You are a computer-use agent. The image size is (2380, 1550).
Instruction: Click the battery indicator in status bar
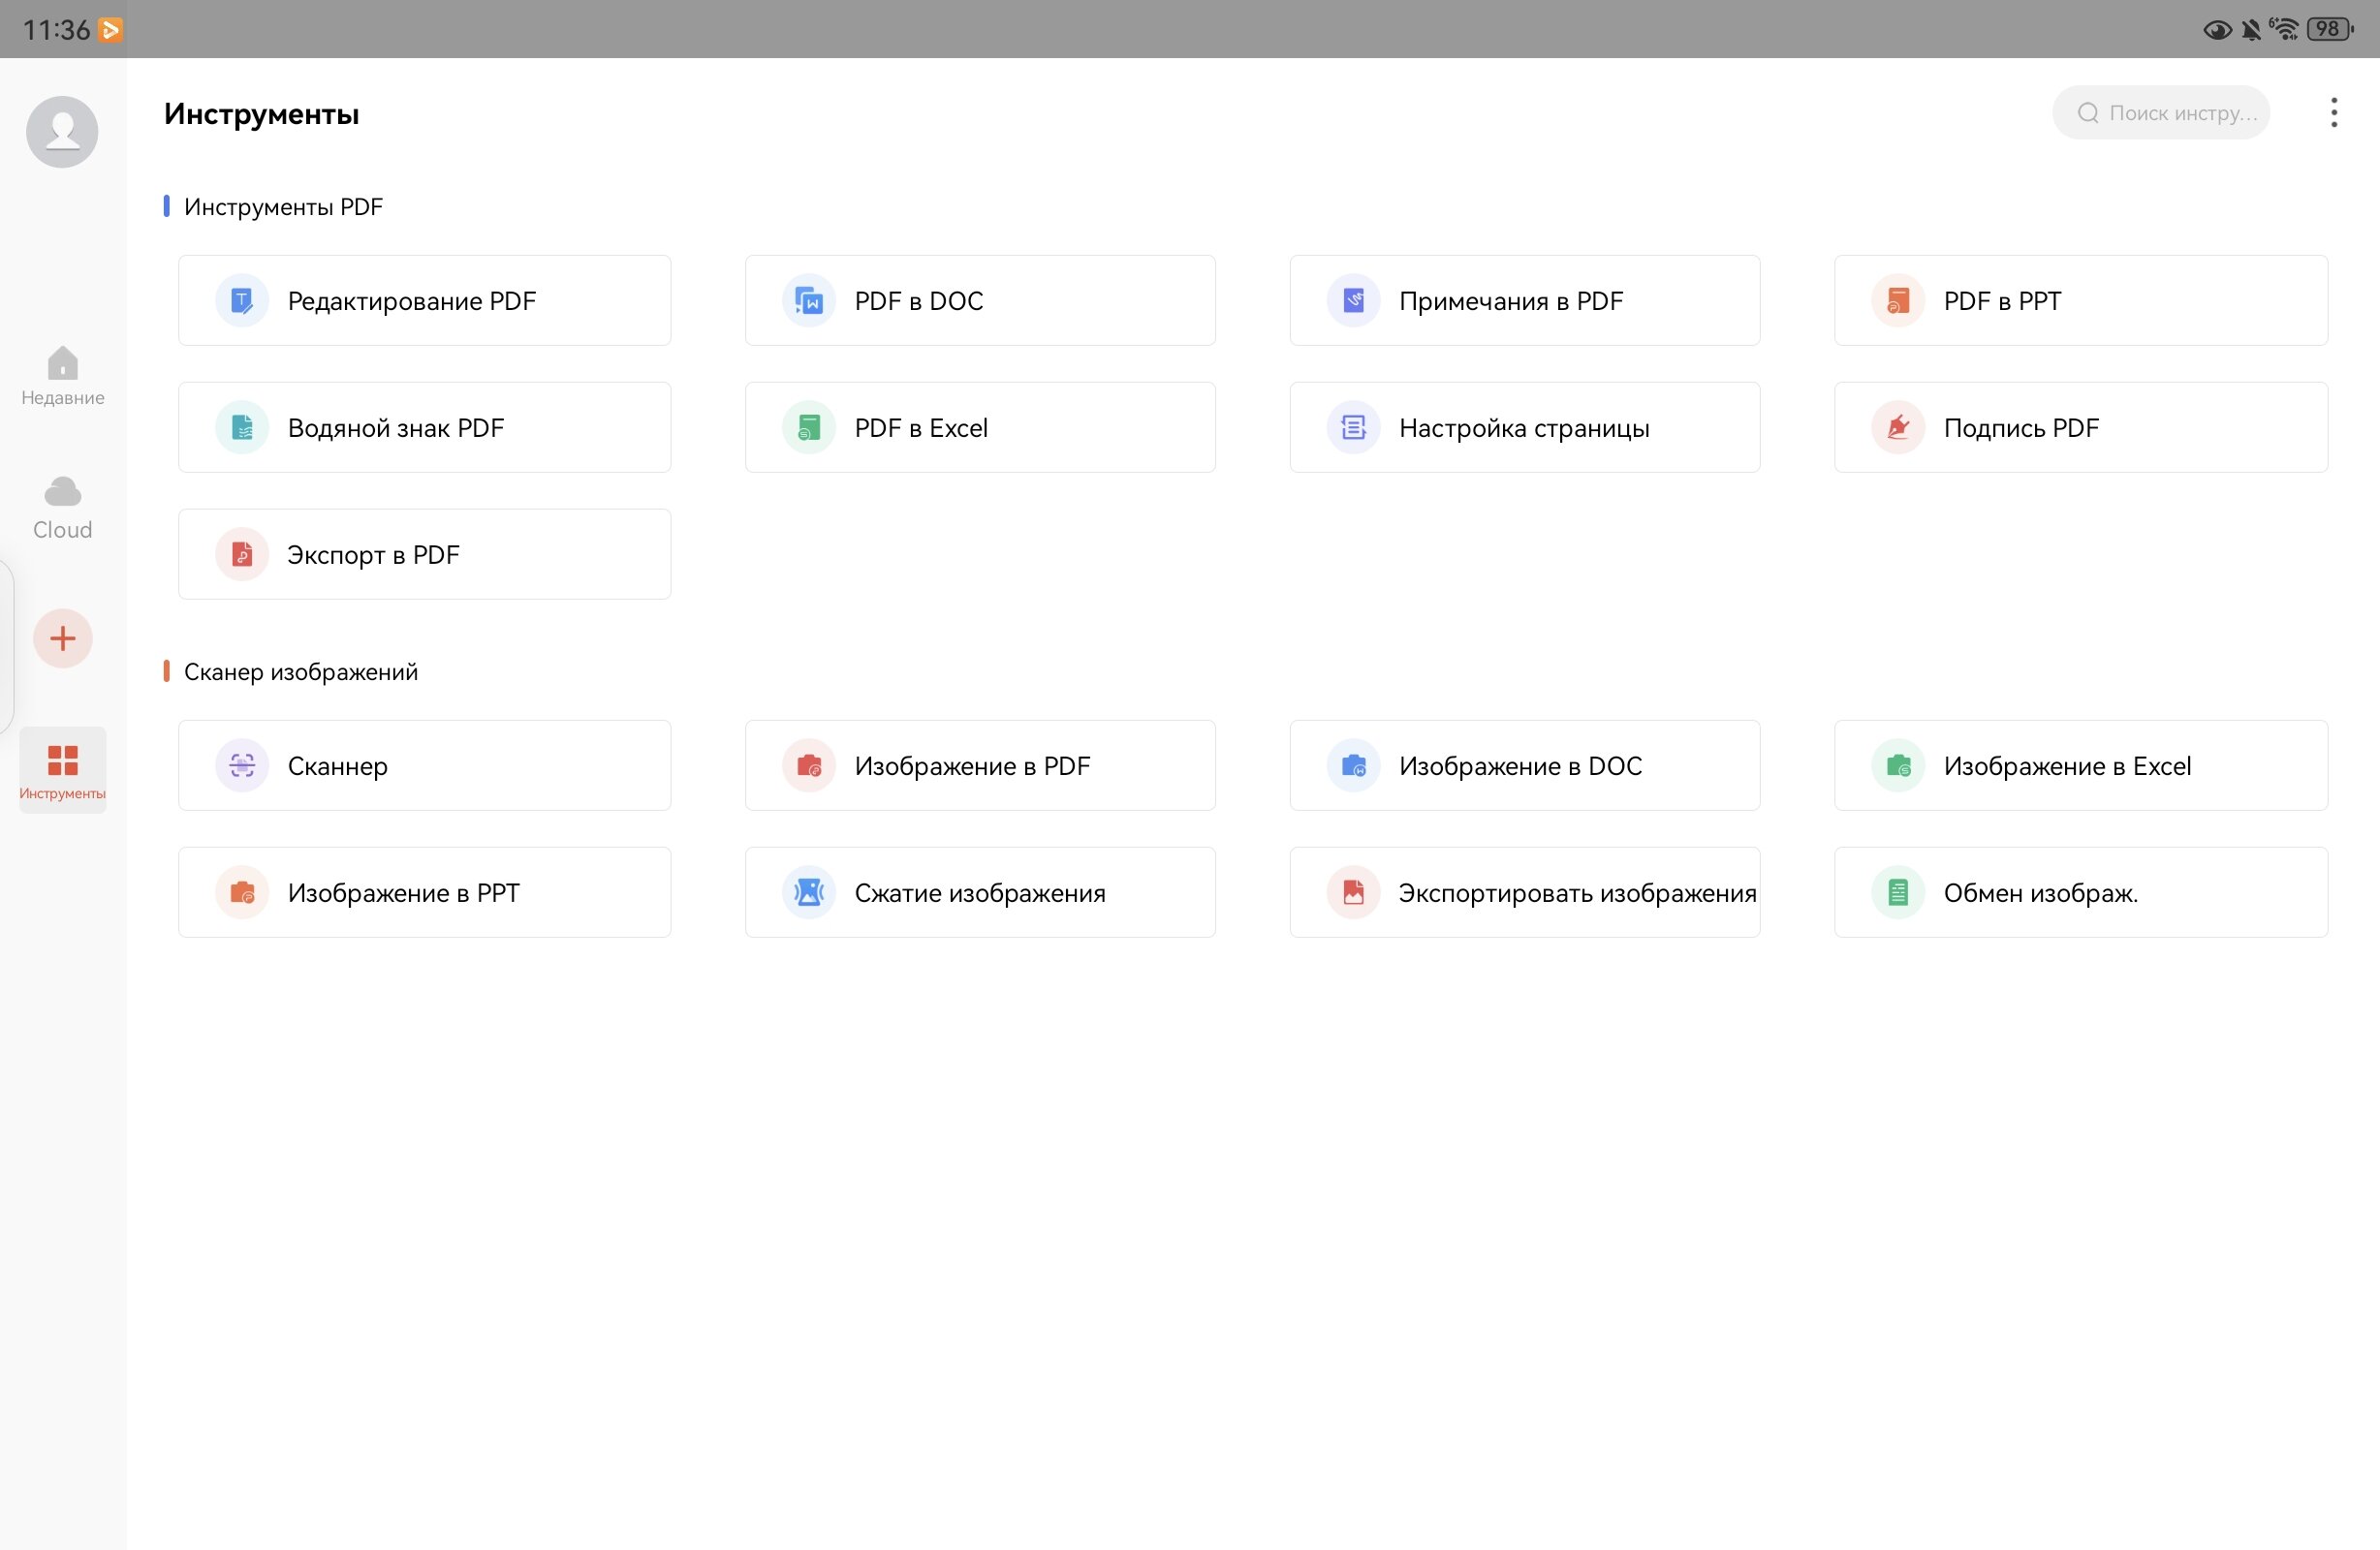point(2330,29)
